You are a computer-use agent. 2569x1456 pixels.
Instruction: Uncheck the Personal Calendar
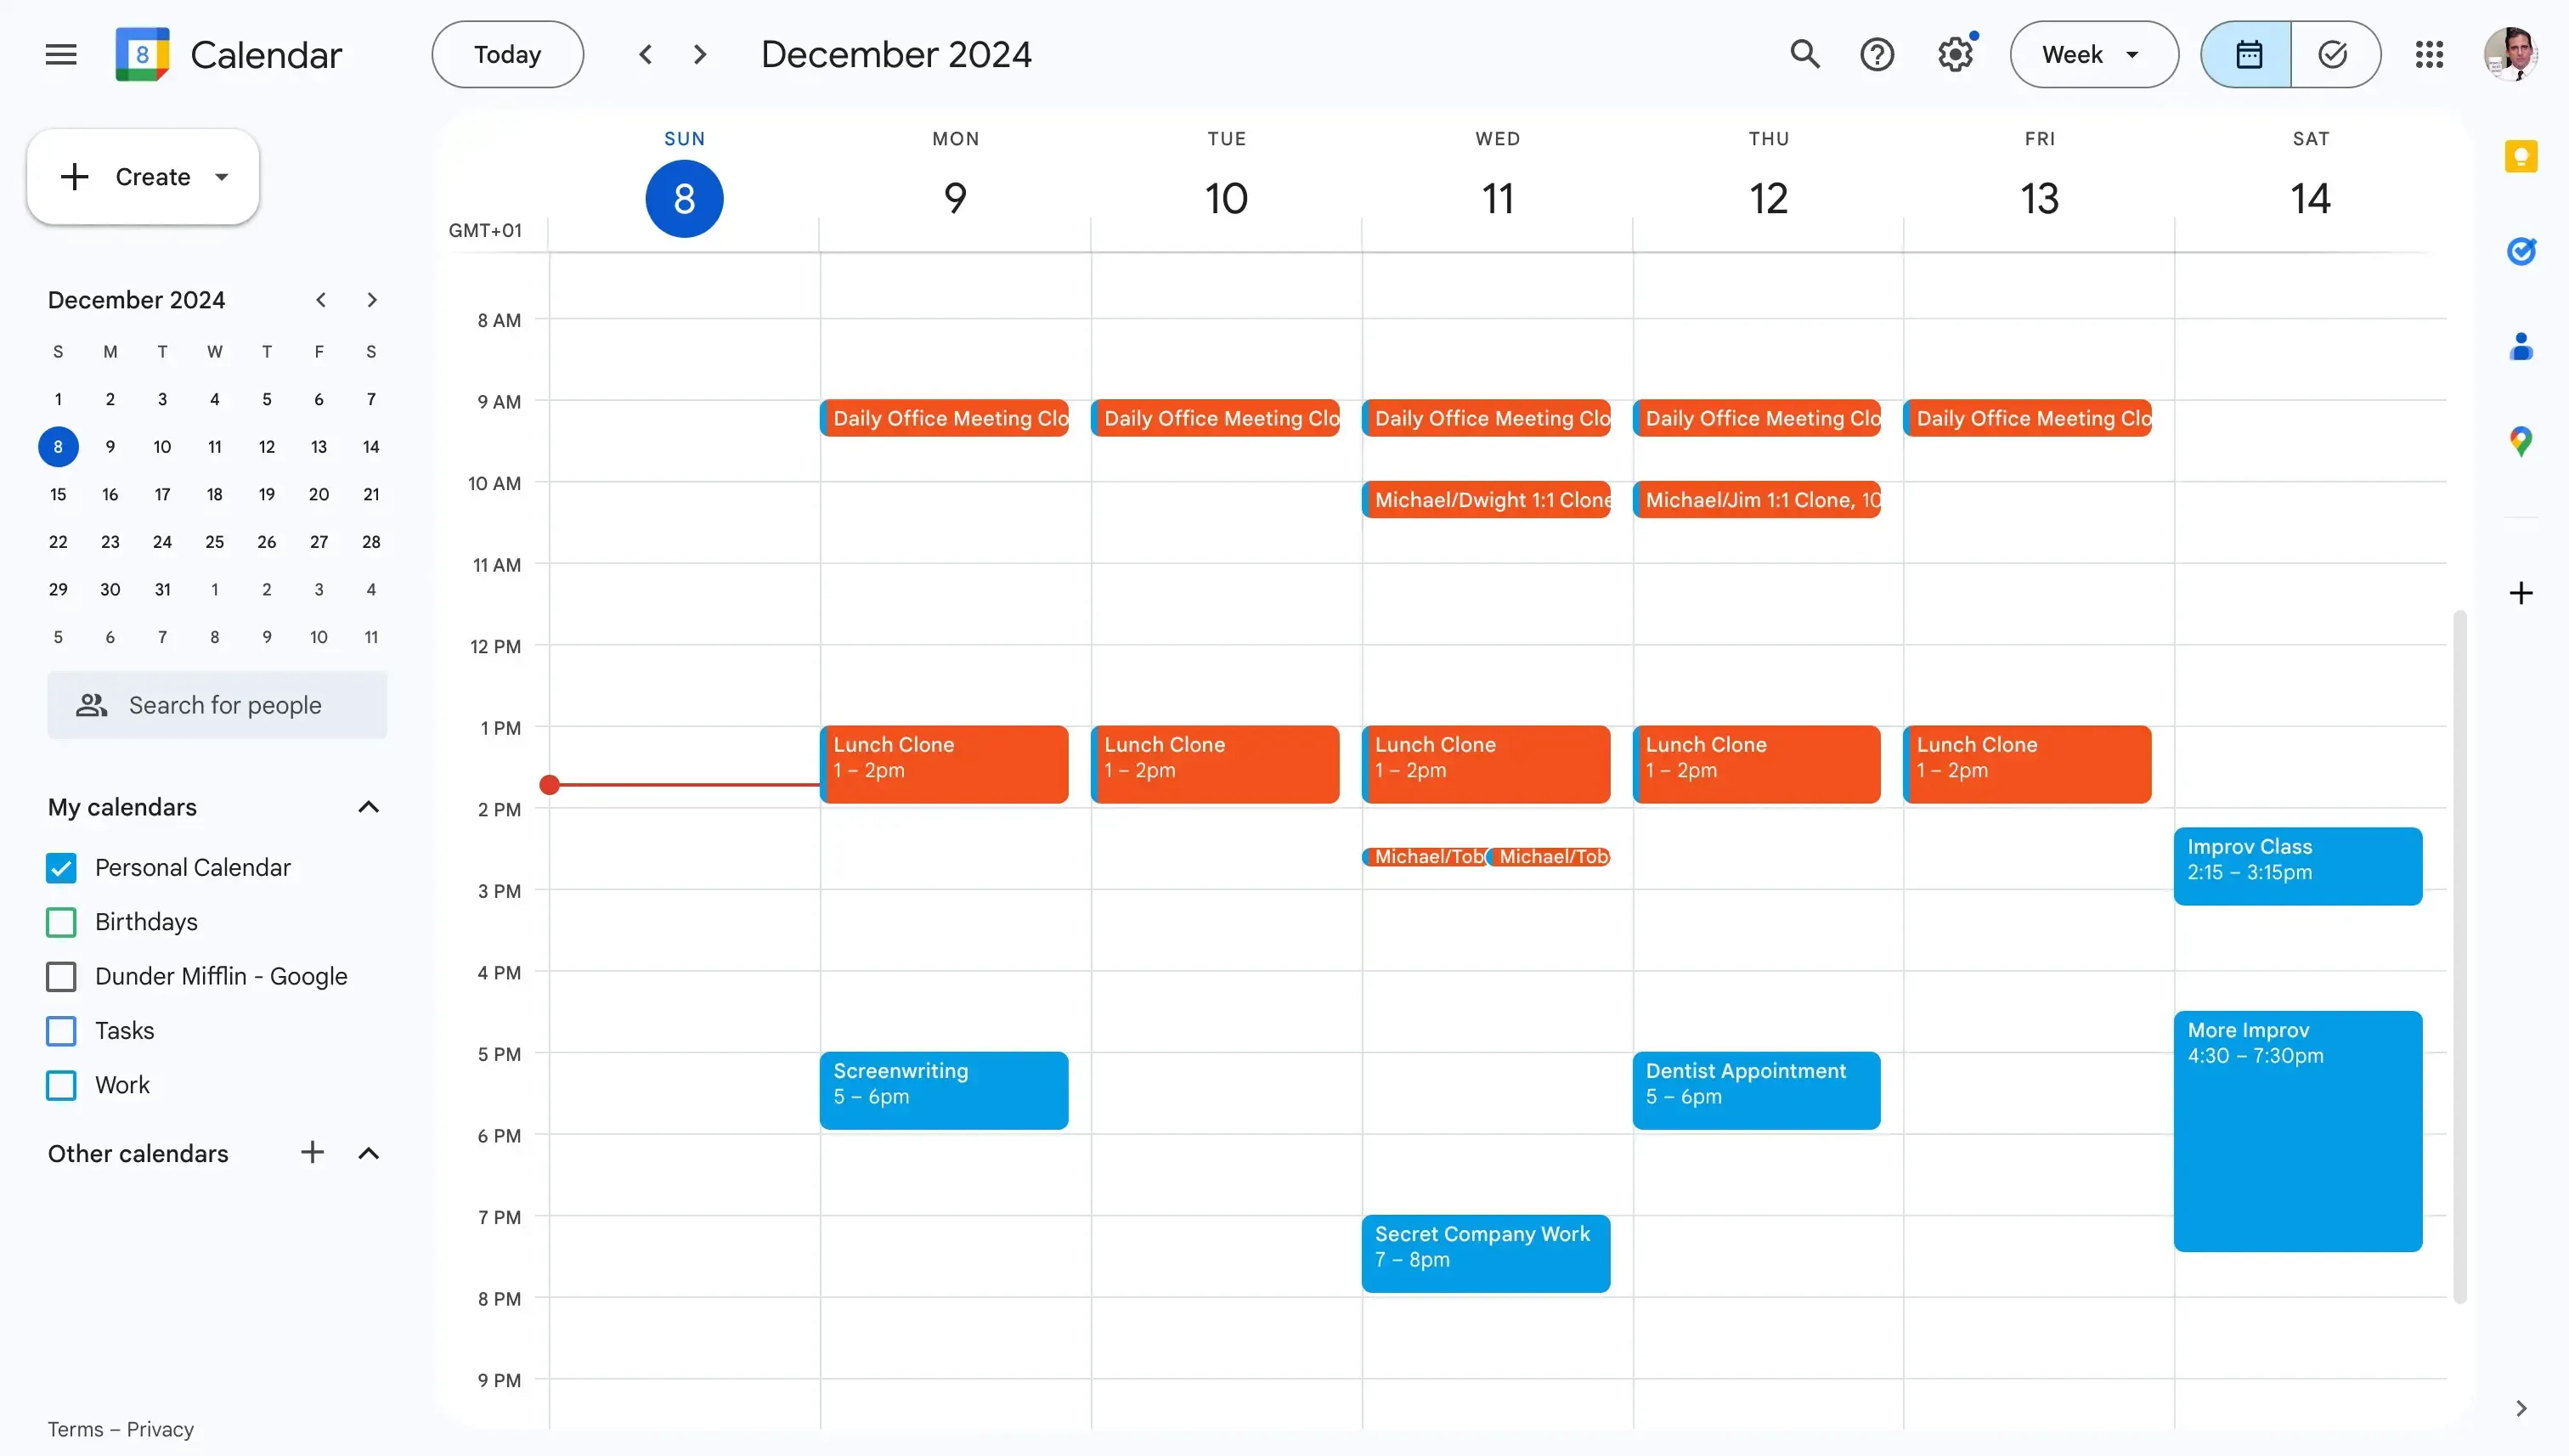[60, 867]
